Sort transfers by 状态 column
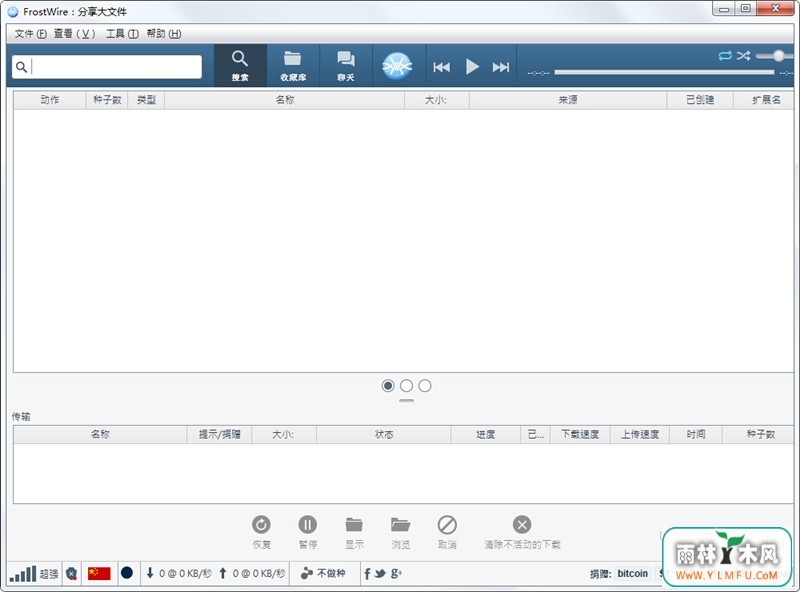 [384, 434]
